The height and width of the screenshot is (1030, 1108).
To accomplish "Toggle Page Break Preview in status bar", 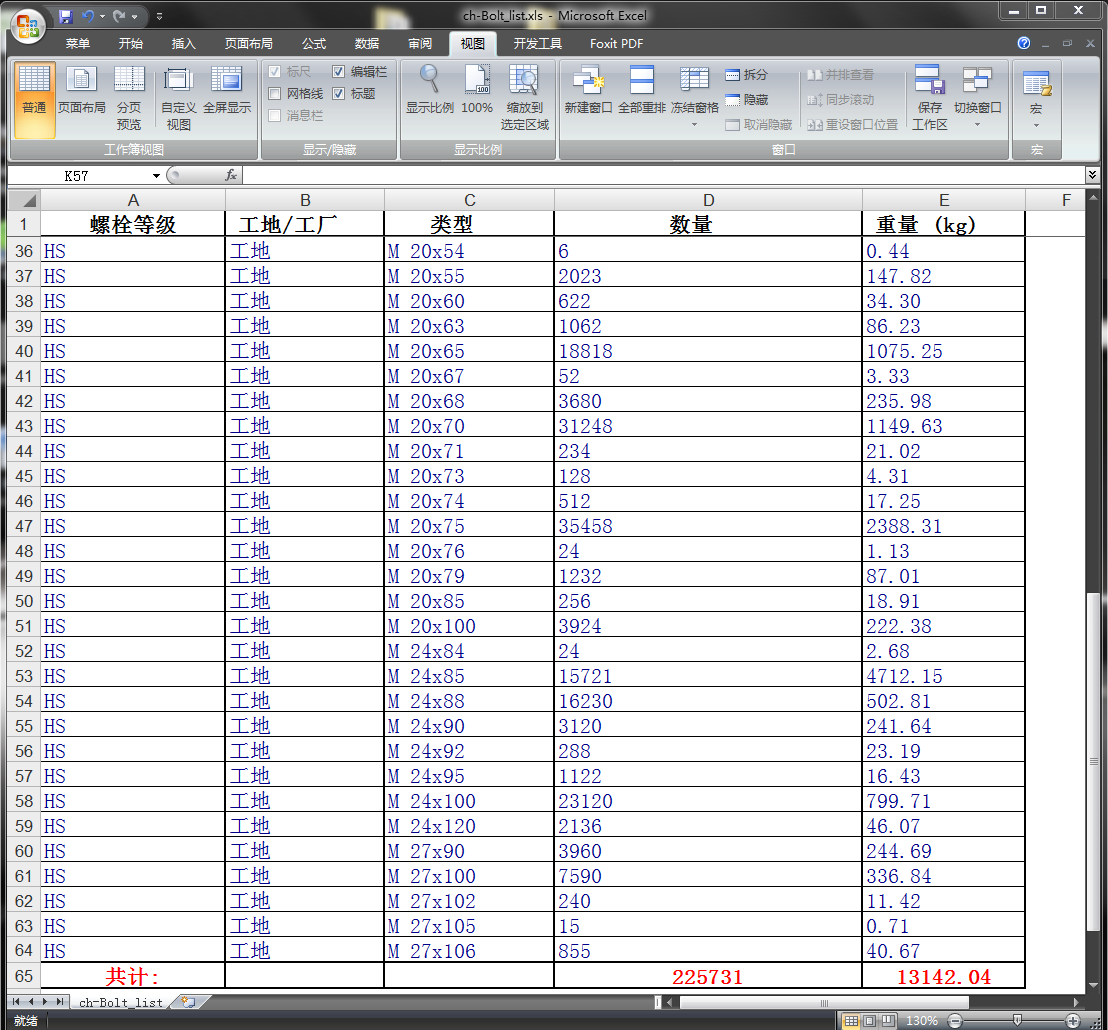I will point(888,1021).
